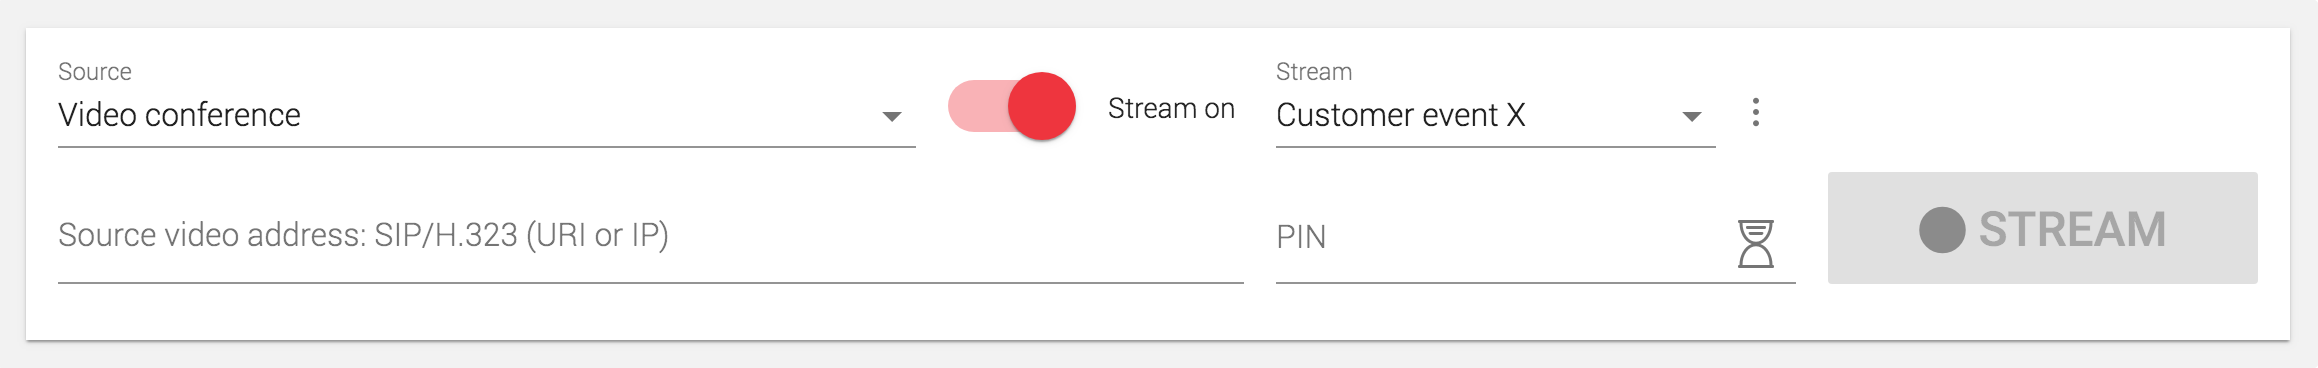The width and height of the screenshot is (2318, 368).
Task: Click the "Source" field label
Action: (x=95, y=72)
